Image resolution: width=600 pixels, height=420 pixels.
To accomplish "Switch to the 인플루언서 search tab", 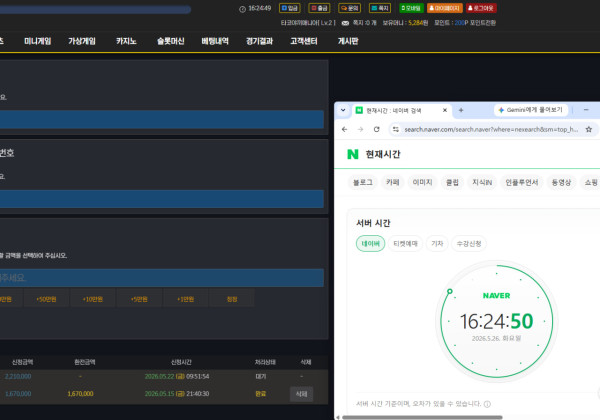I will coord(522,182).
